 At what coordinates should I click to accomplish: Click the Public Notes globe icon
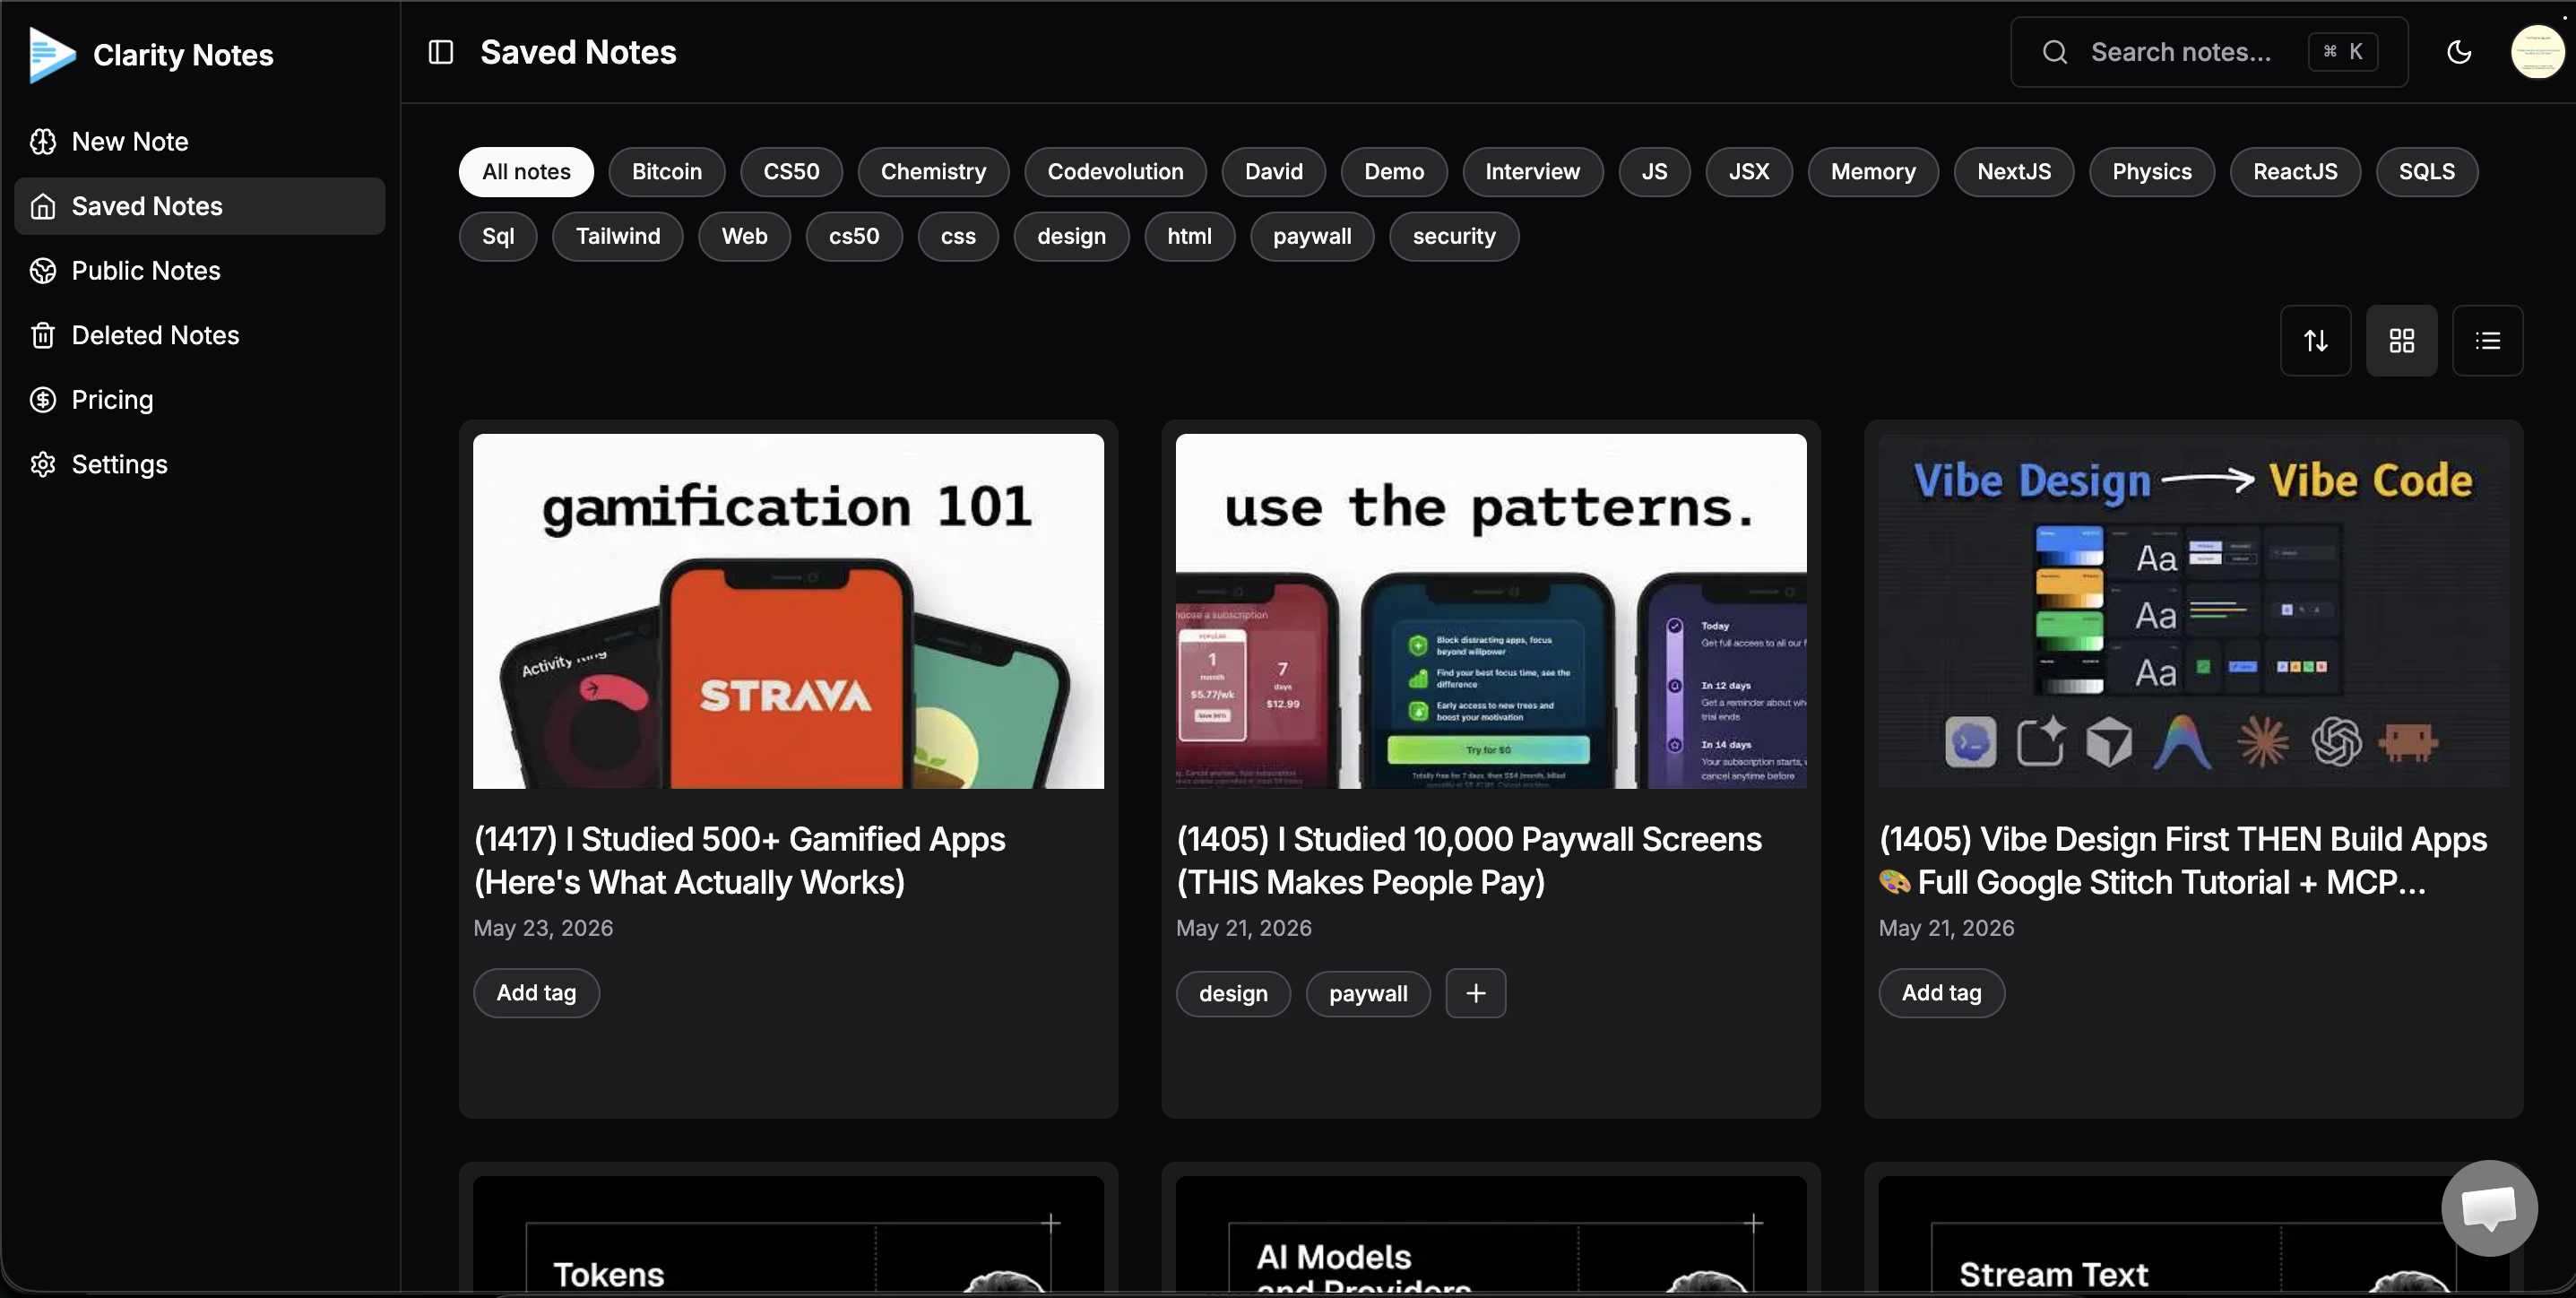[x=43, y=271]
